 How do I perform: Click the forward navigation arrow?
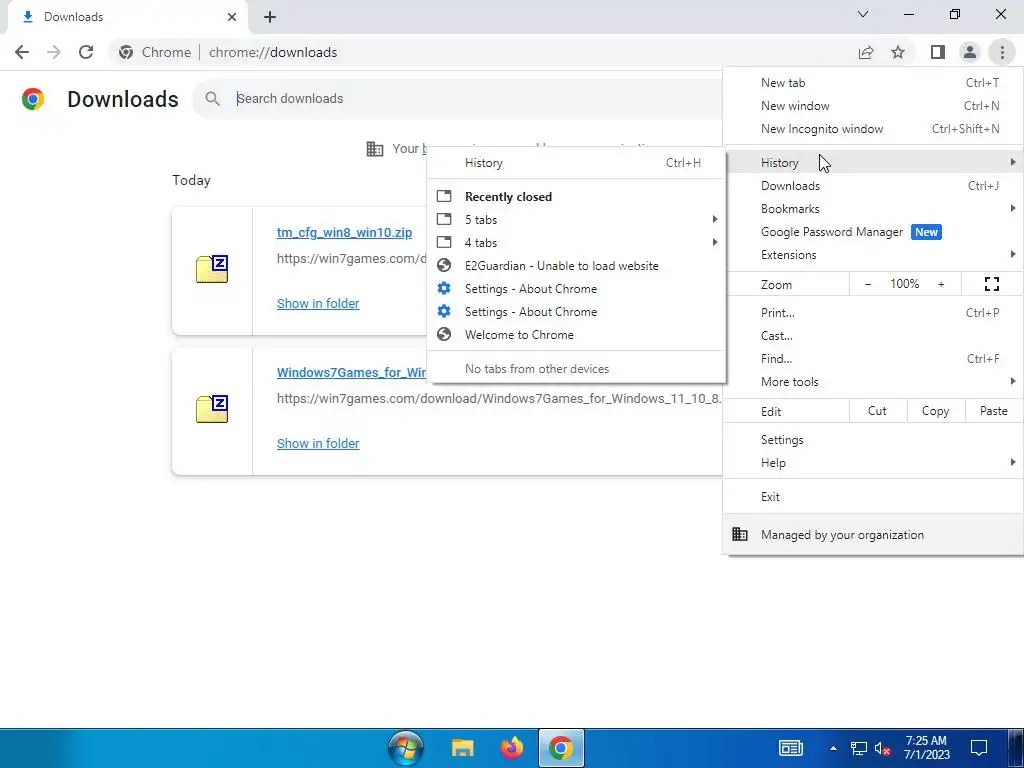coord(54,52)
